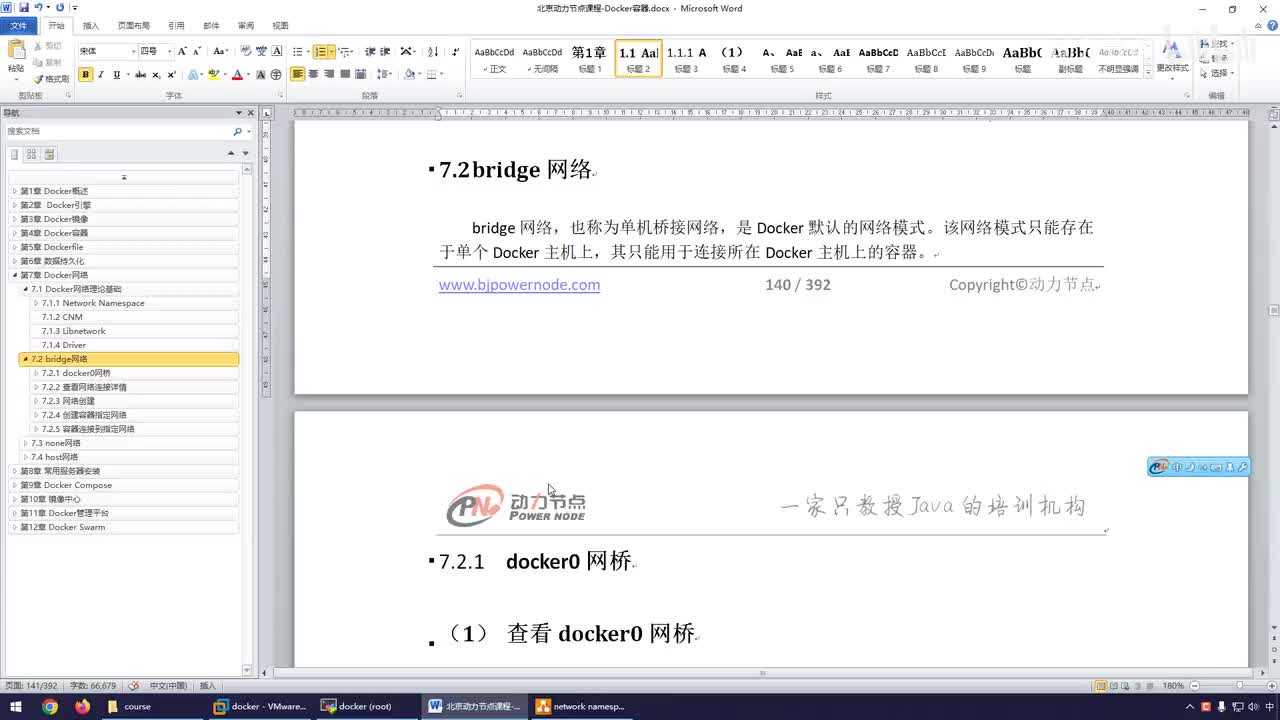Collapse the 第7章 Docker网络 heading in navigation

(15, 275)
